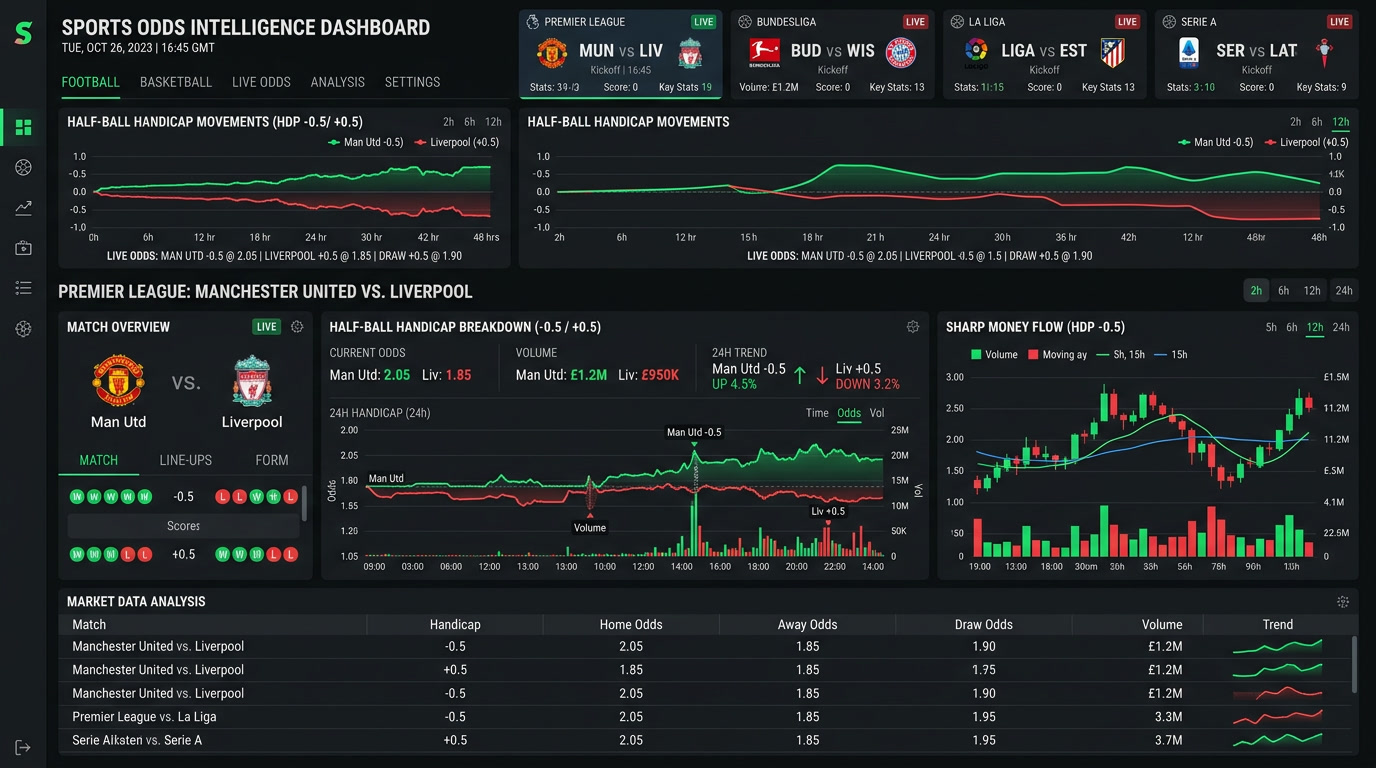Open the Serie A SER vs LAT card

1257,55
